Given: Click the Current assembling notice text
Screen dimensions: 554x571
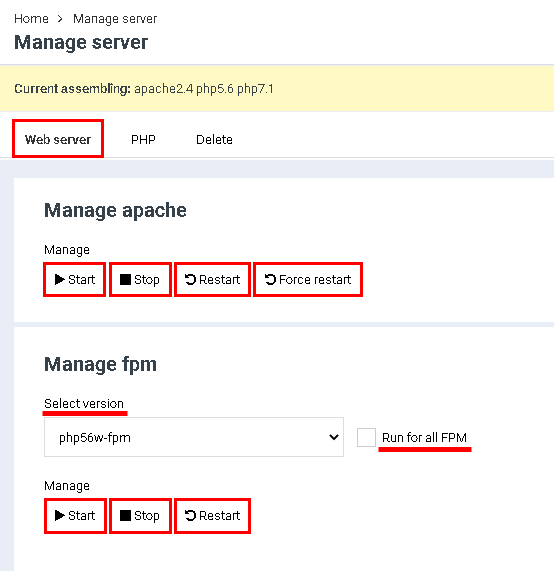Looking at the screenshot, I should [144, 89].
